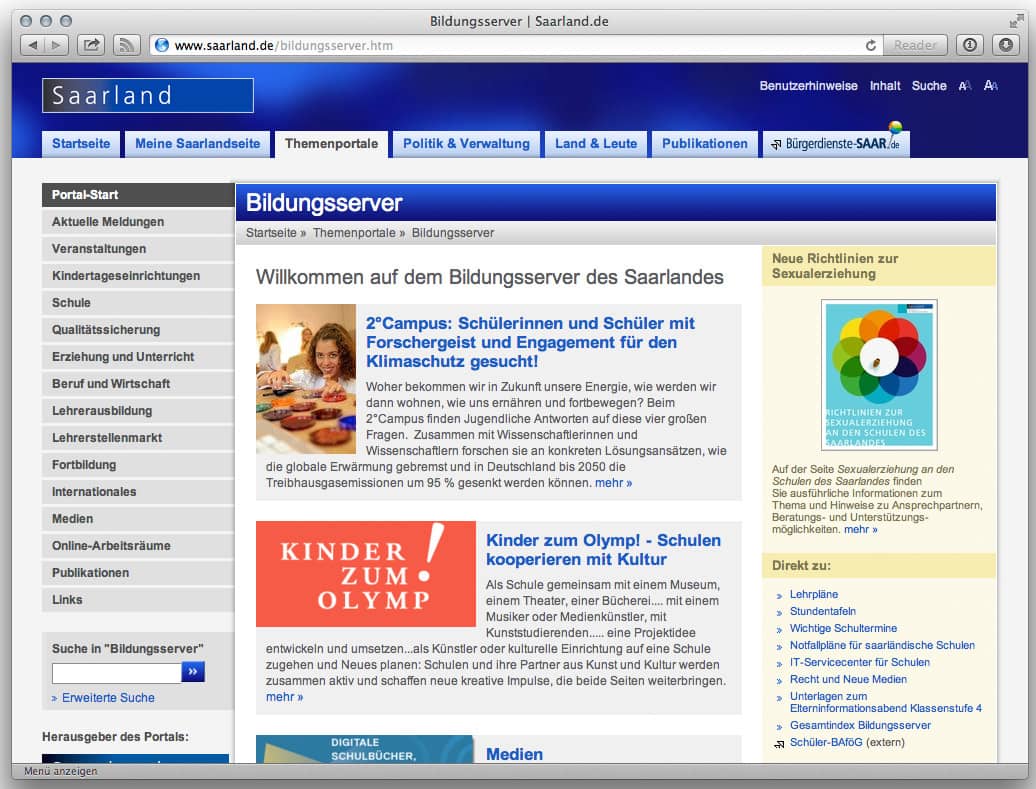Open the Safari downloads icon
The height and width of the screenshot is (789, 1036).
(1004, 45)
